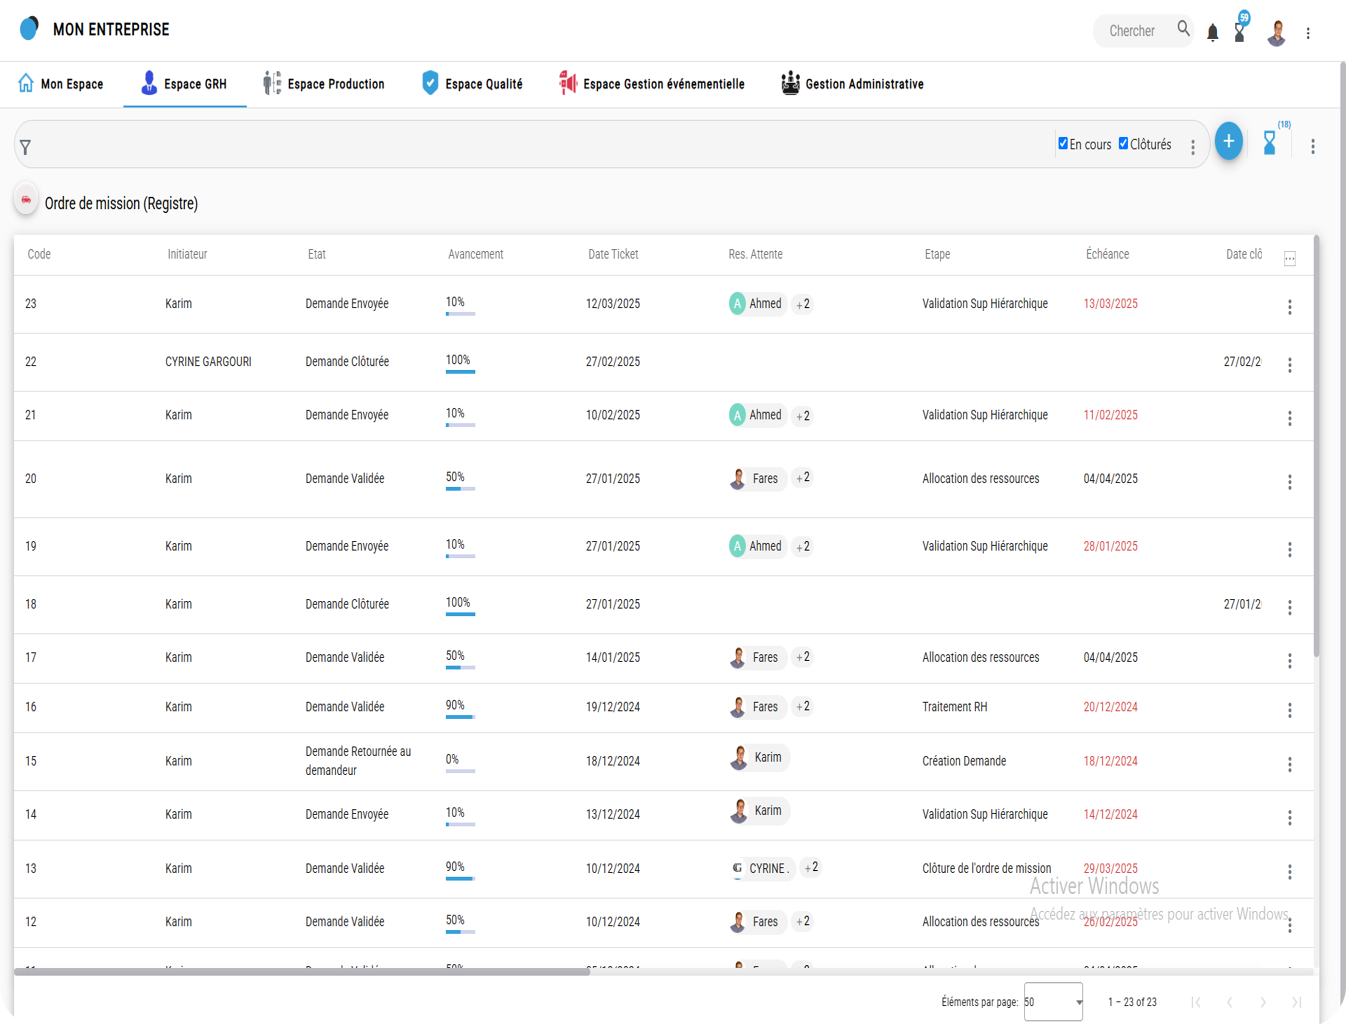
Task: Open filter bar options three-dot menu
Action: click(1192, 147)
